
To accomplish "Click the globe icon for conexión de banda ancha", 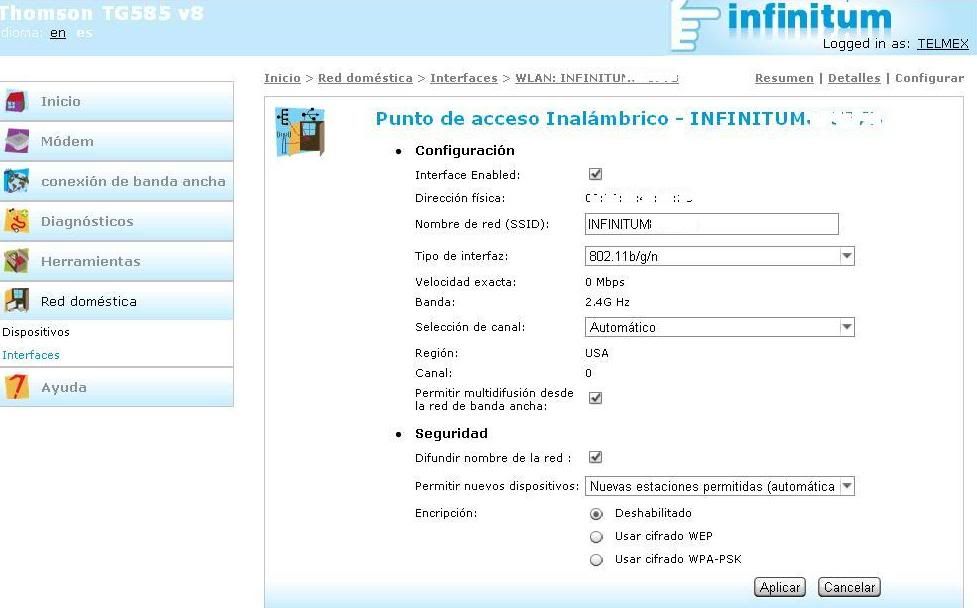I will click(16, 181).
